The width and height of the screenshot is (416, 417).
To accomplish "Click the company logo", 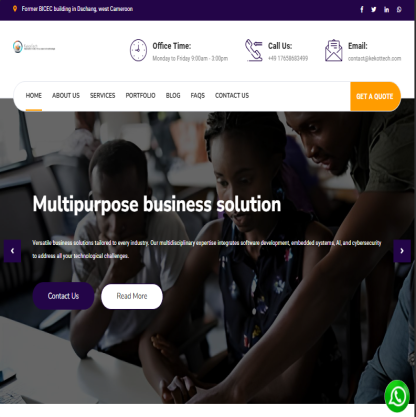I will coord(34,47).
